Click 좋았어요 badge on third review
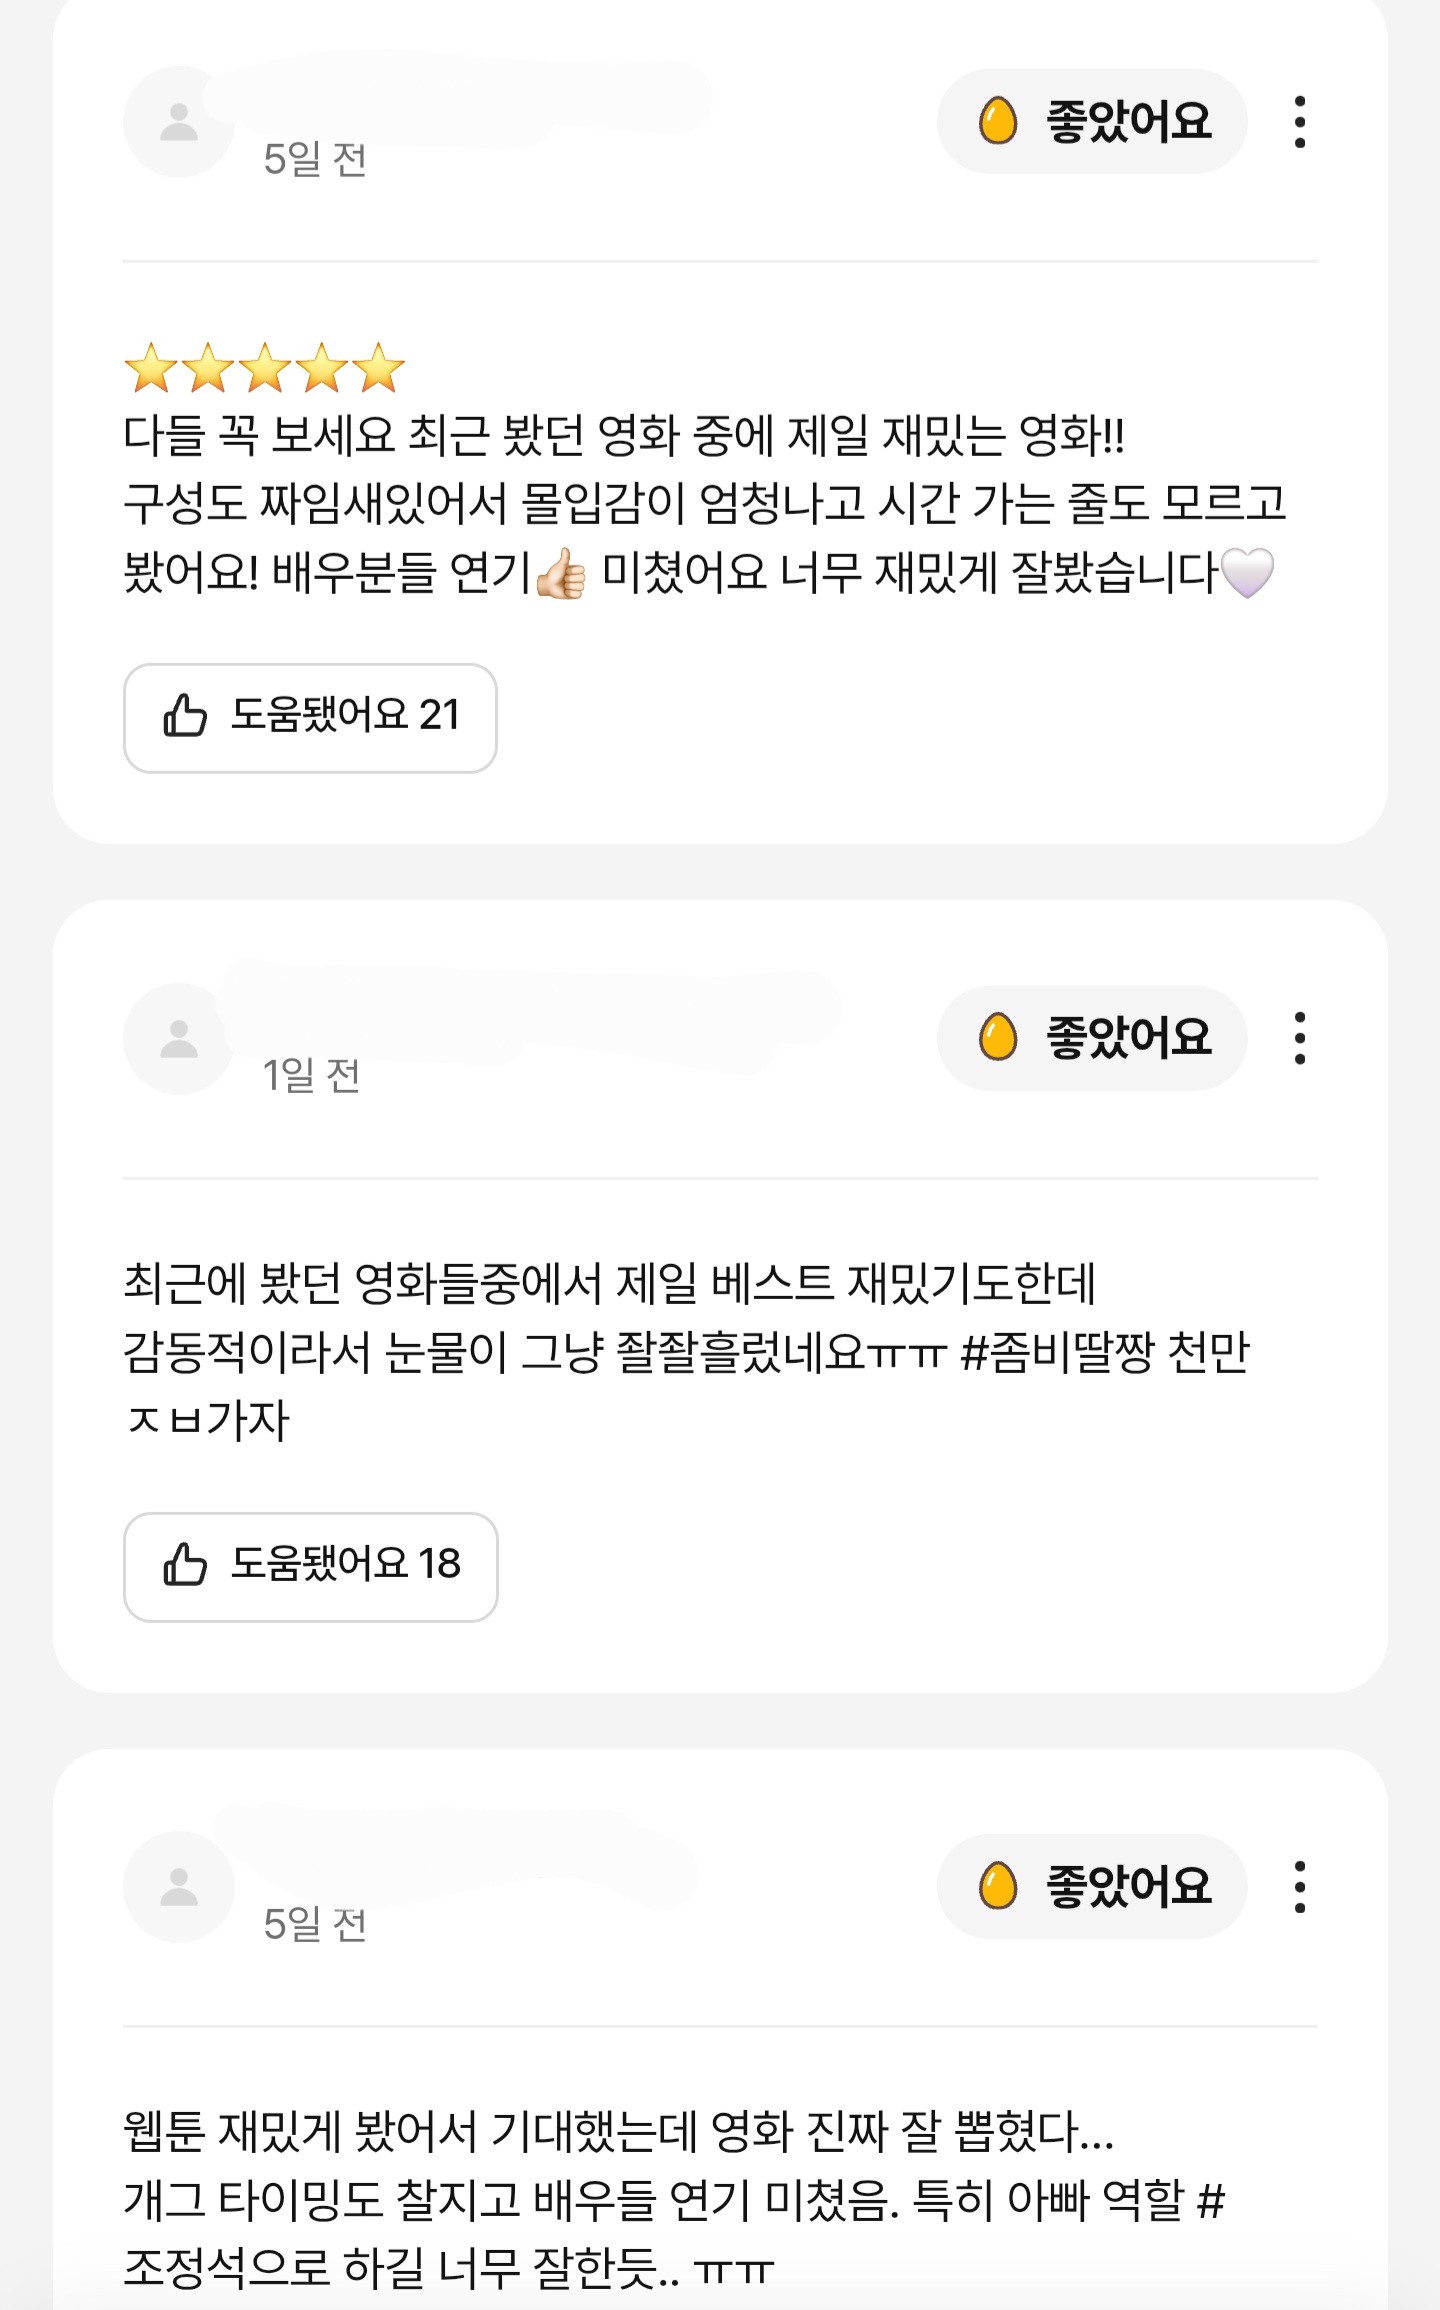This screenshot has height=2310, width=1440. click(x=1092, y=1886)
